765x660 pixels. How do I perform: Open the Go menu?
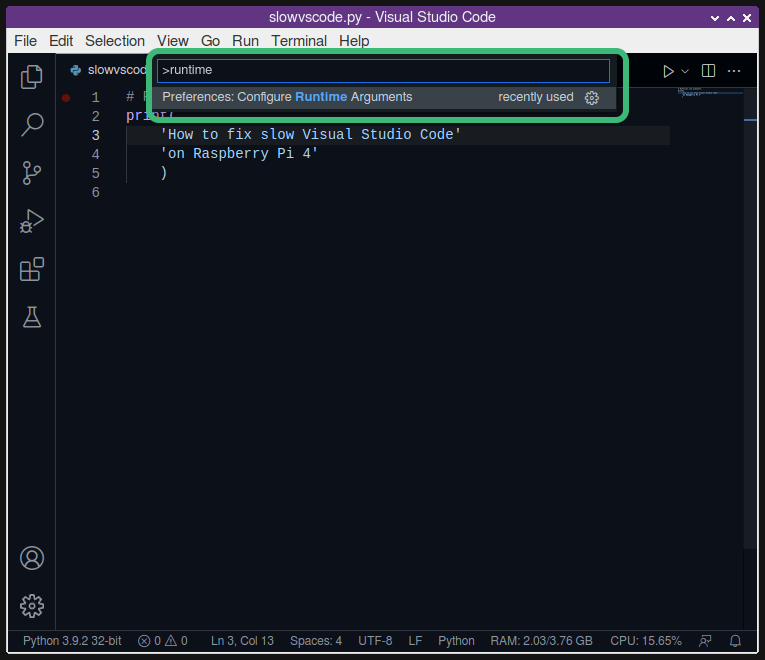pos(210,41)
